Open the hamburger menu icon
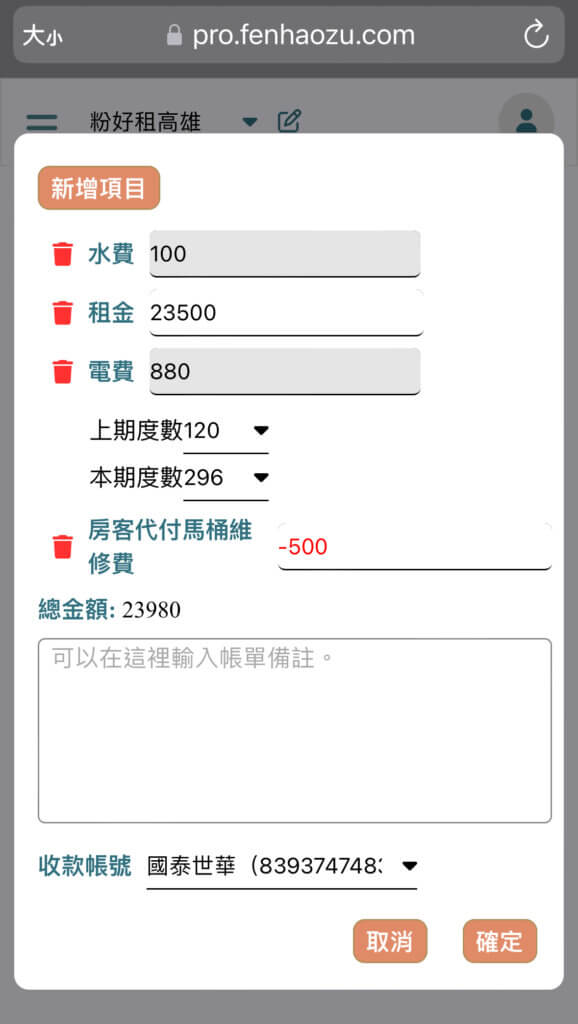This screenshot has width=578, height=1024. coord(42,122)
